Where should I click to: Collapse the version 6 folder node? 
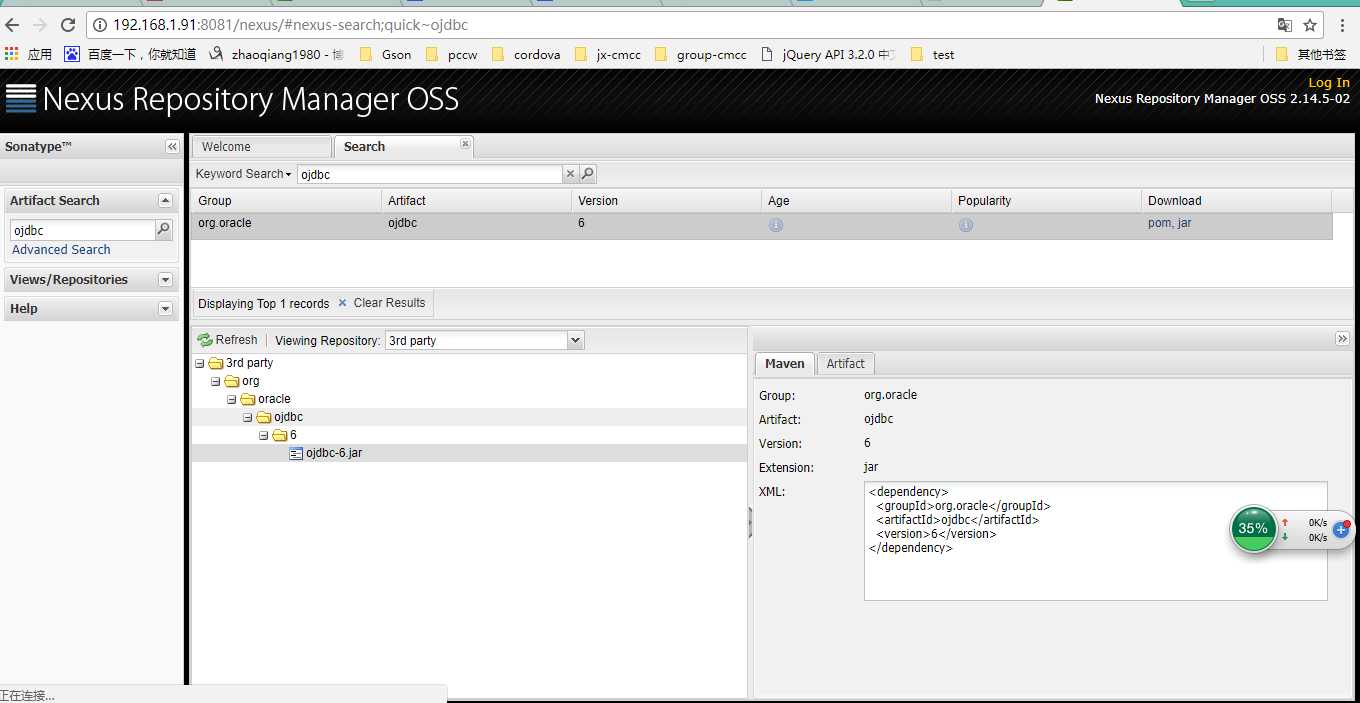(264, 436)
